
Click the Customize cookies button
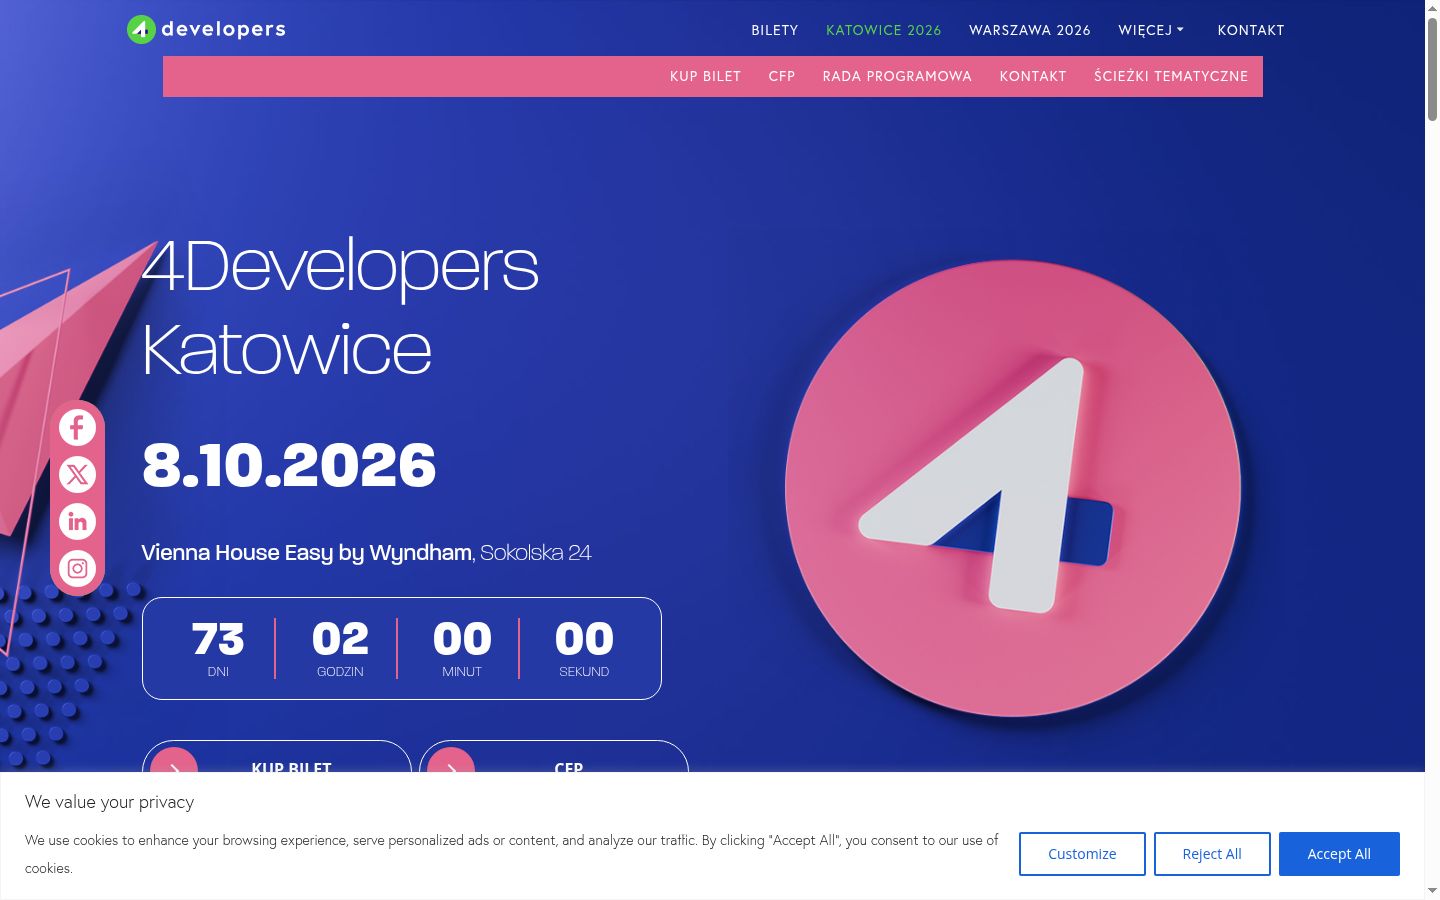1082,854
